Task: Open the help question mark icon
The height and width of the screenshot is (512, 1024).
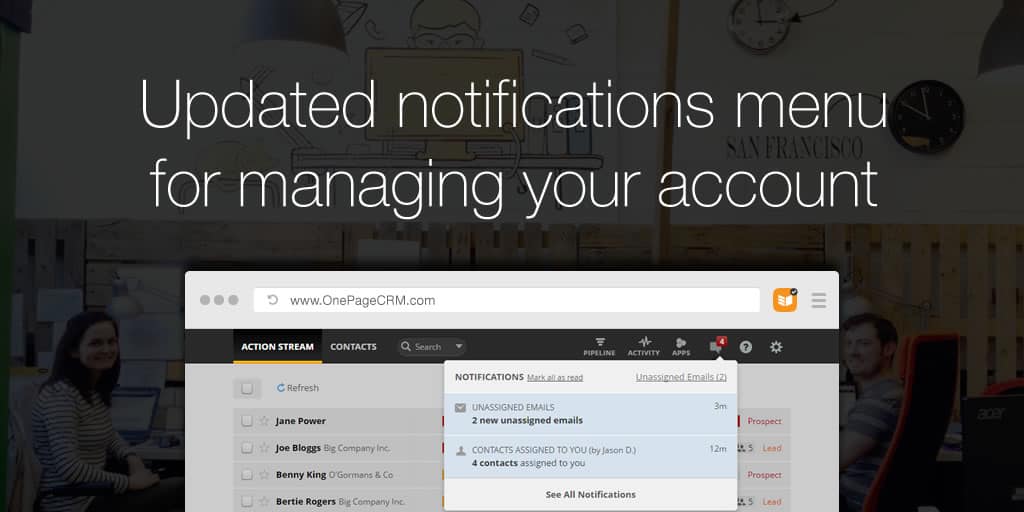Action: pyautogui.click(x=745, y=347)
